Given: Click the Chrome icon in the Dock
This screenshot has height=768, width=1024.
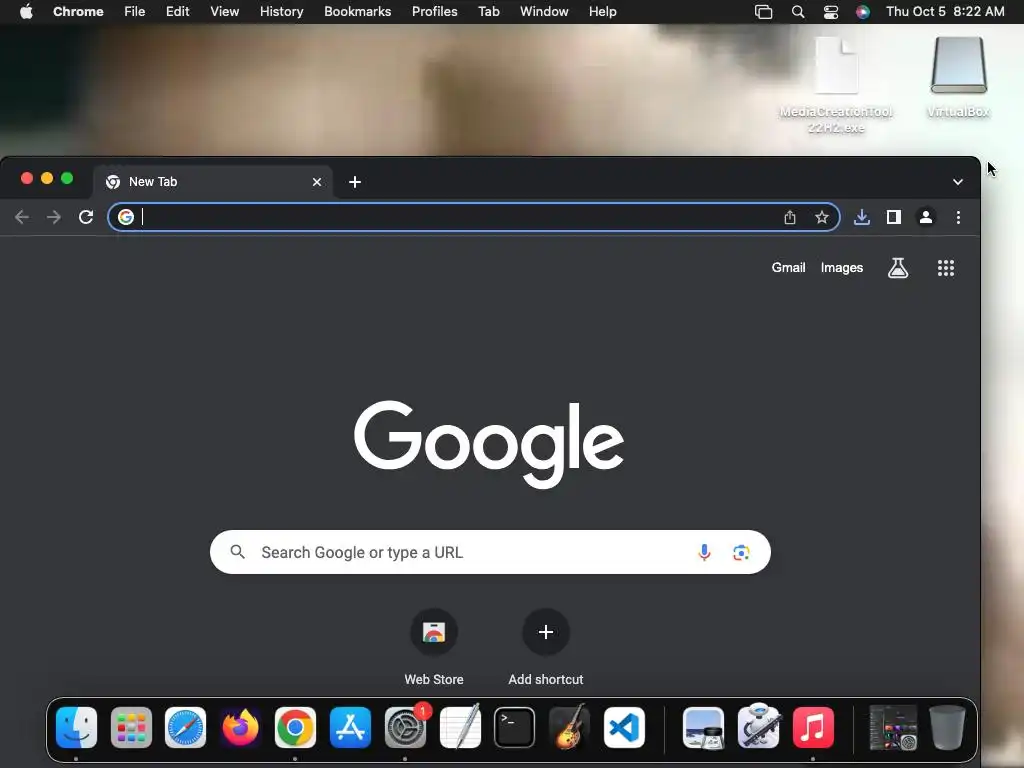Looking at the screenshot, I should (x=295, y=728).
